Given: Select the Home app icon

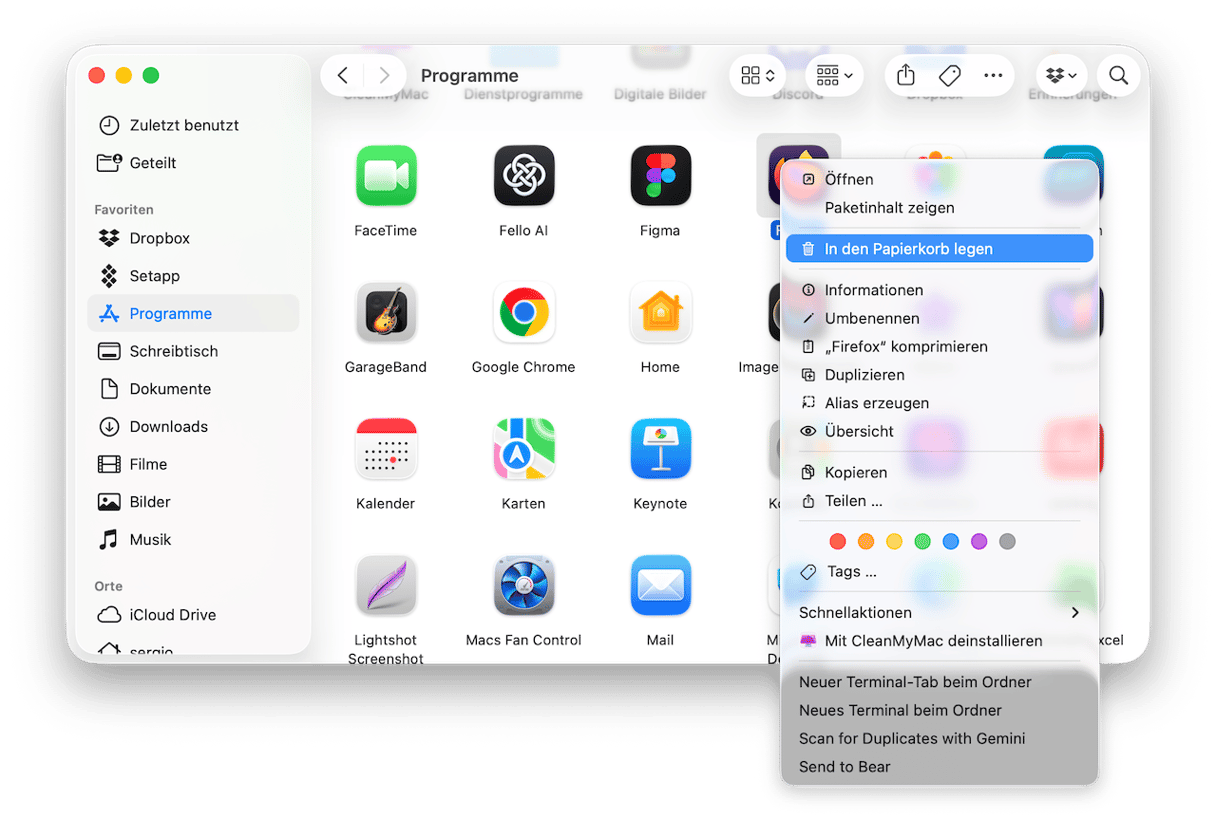Looking at the screenshot, I should [660, 313].
